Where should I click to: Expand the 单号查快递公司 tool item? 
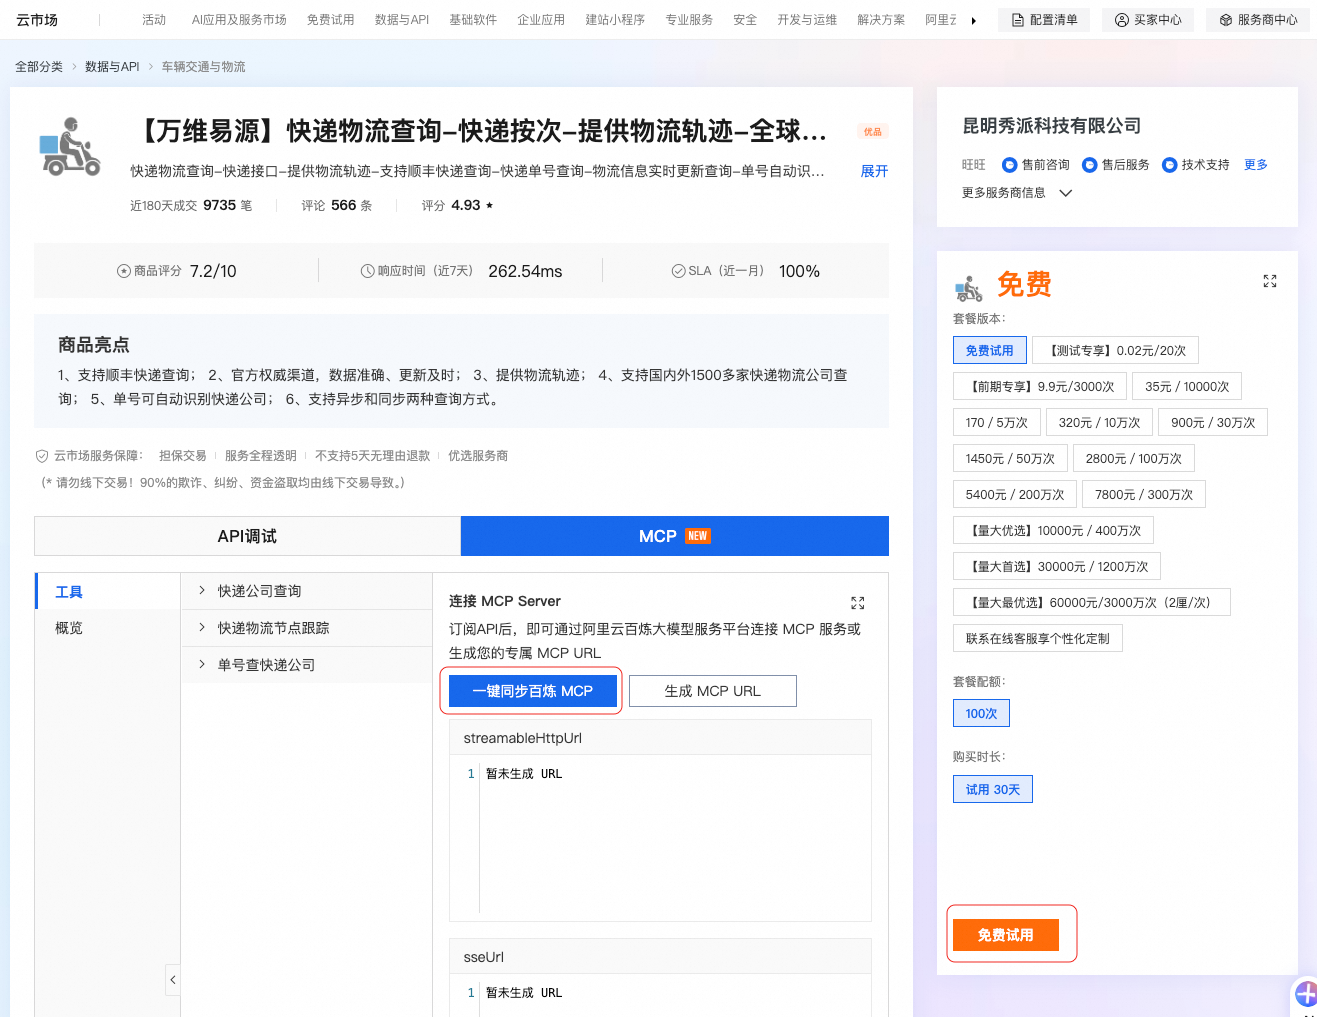[x=306, y=665]
